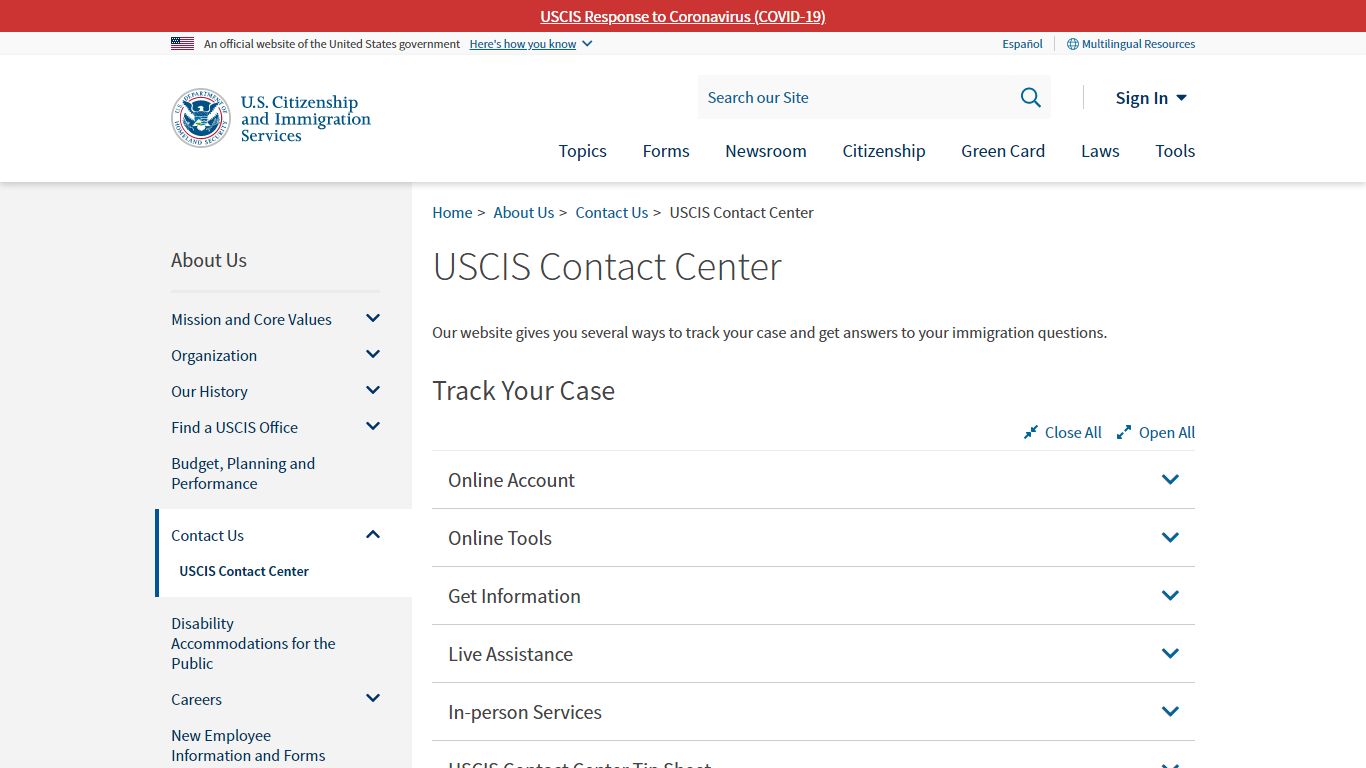Image resolution: width=1366 pixels, height=768 pixels.
Task: Open Find a USCIS Office sidebar link
Action: [x=234, y=427]
